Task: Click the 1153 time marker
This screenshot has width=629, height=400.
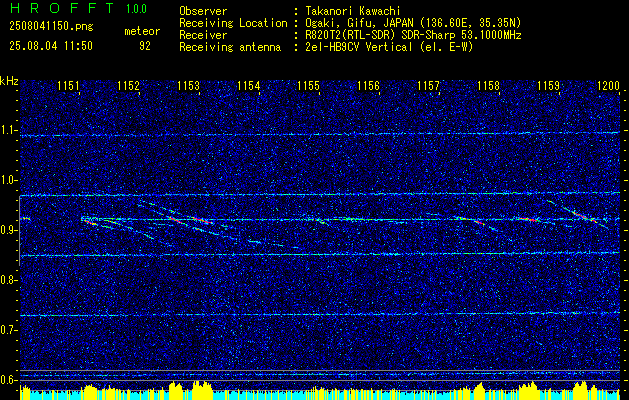Action: coord(189,86)
